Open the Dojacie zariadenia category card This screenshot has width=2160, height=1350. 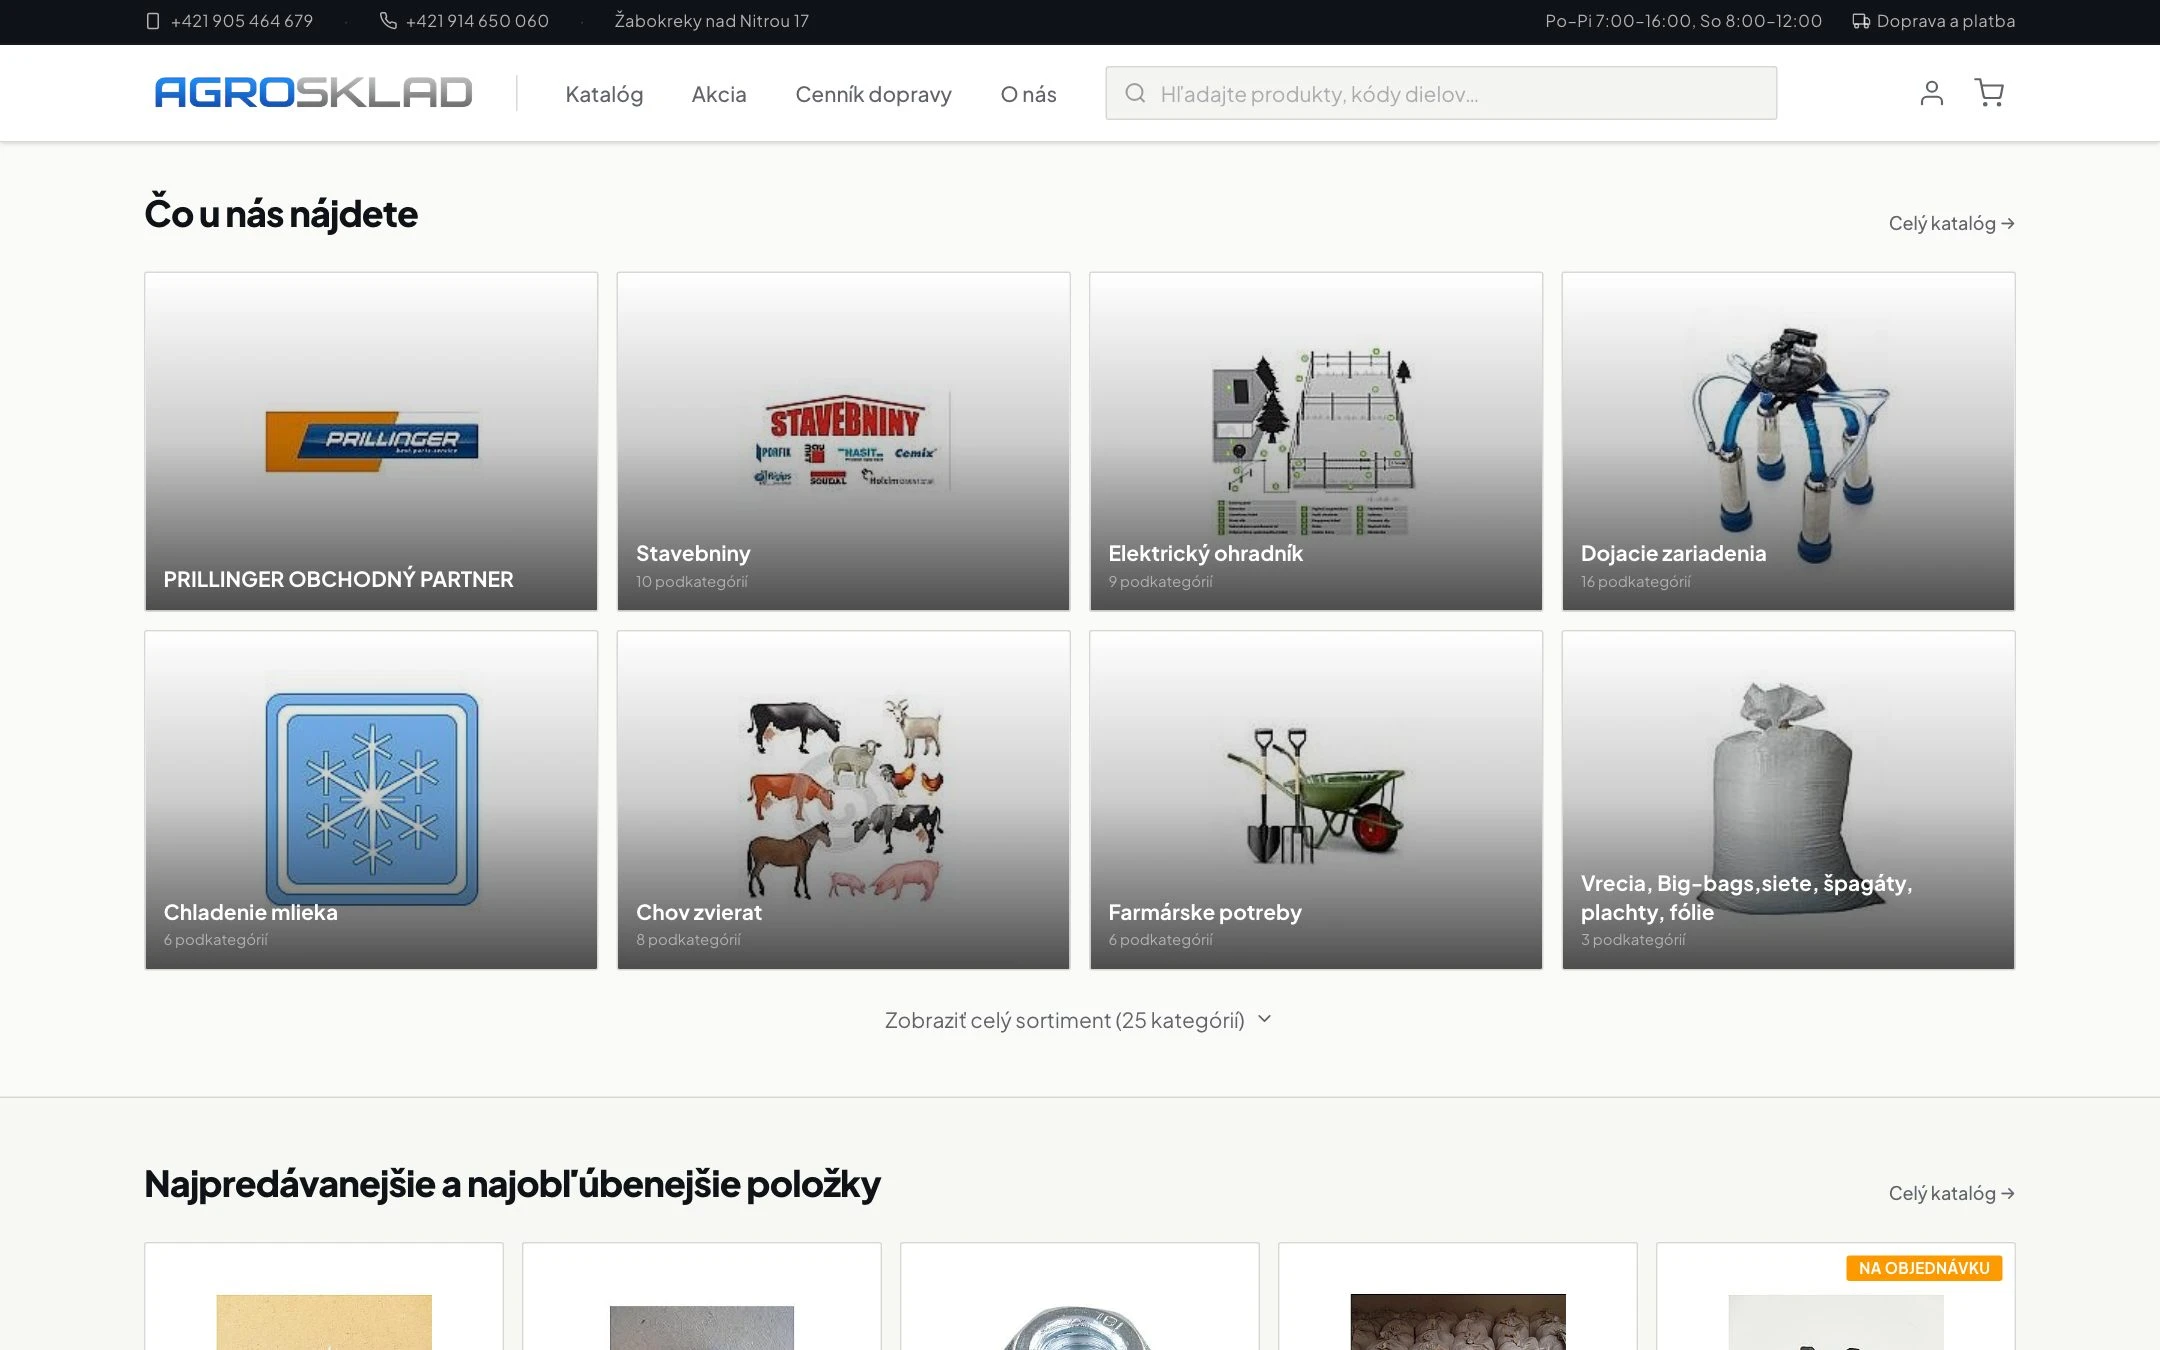click(x=1788, y=441)
